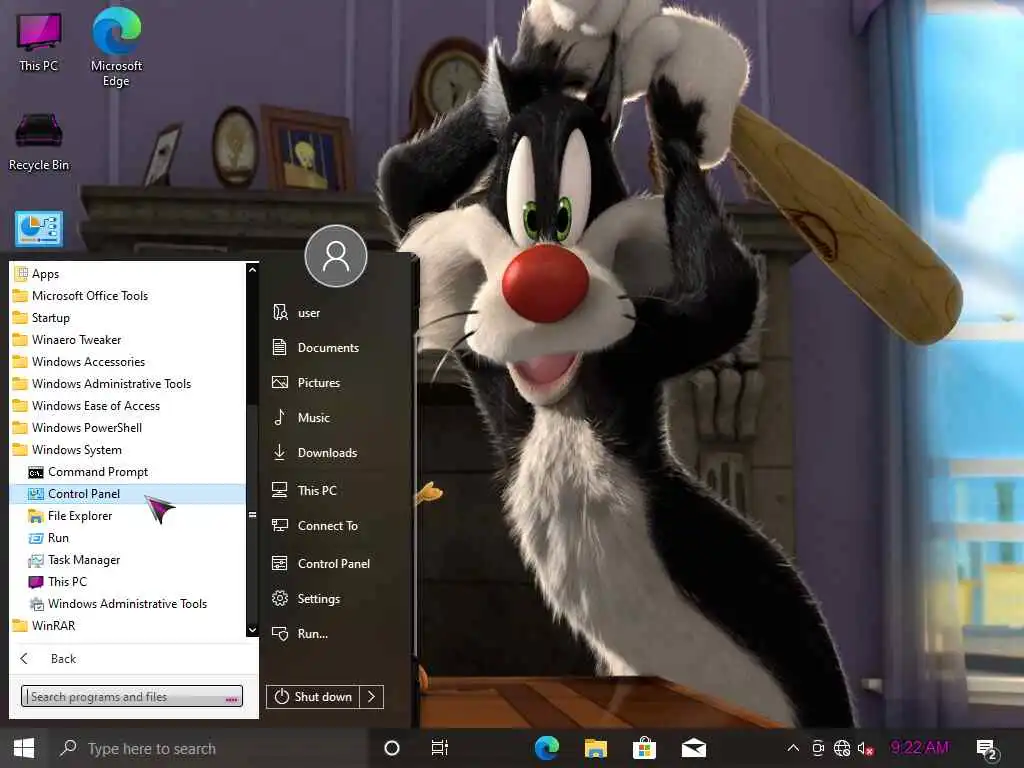Open the pie chart desktop shortcut icon
The height and width of the screenshot is (768, 1024).
[39, 229]
